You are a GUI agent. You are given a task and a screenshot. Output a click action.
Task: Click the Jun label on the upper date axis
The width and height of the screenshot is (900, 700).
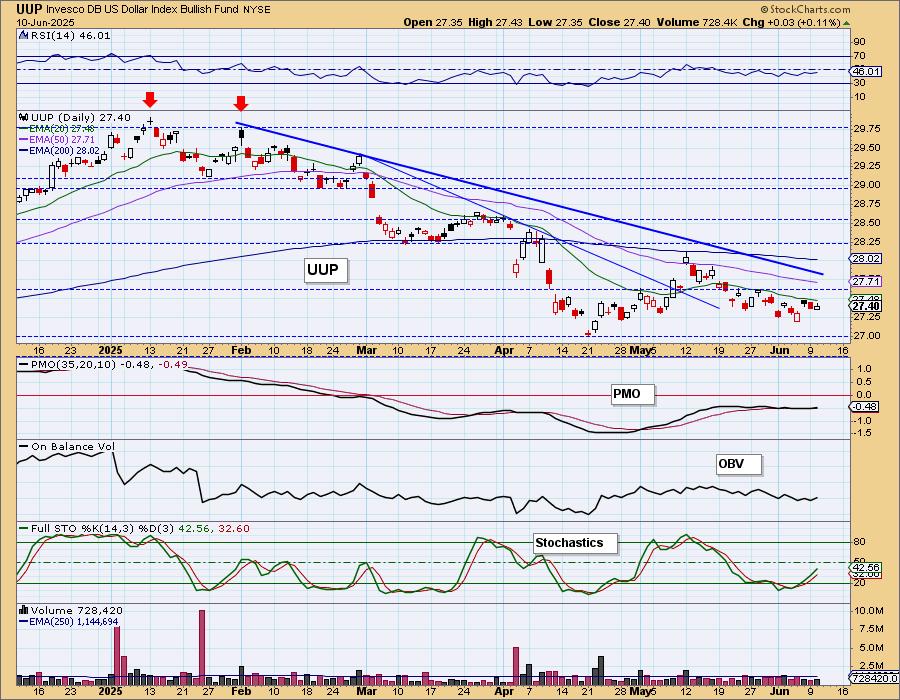[779, 350]
